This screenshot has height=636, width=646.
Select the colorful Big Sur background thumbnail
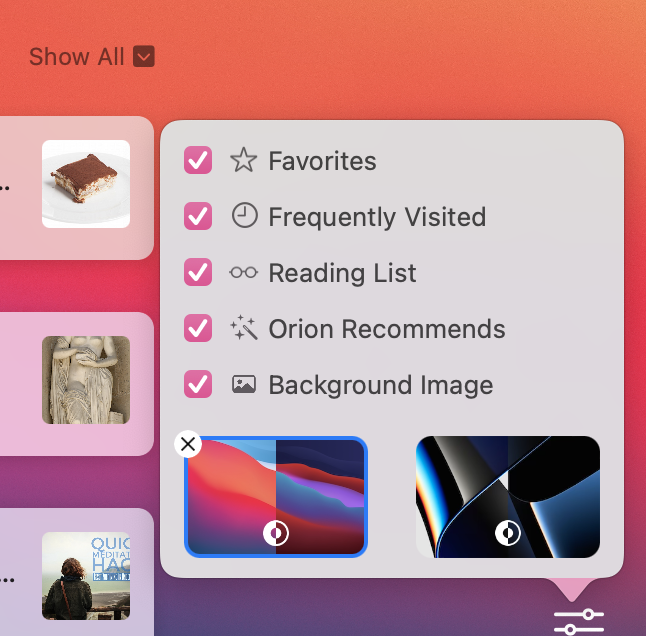pyautogui.click(x=276, y=497)
